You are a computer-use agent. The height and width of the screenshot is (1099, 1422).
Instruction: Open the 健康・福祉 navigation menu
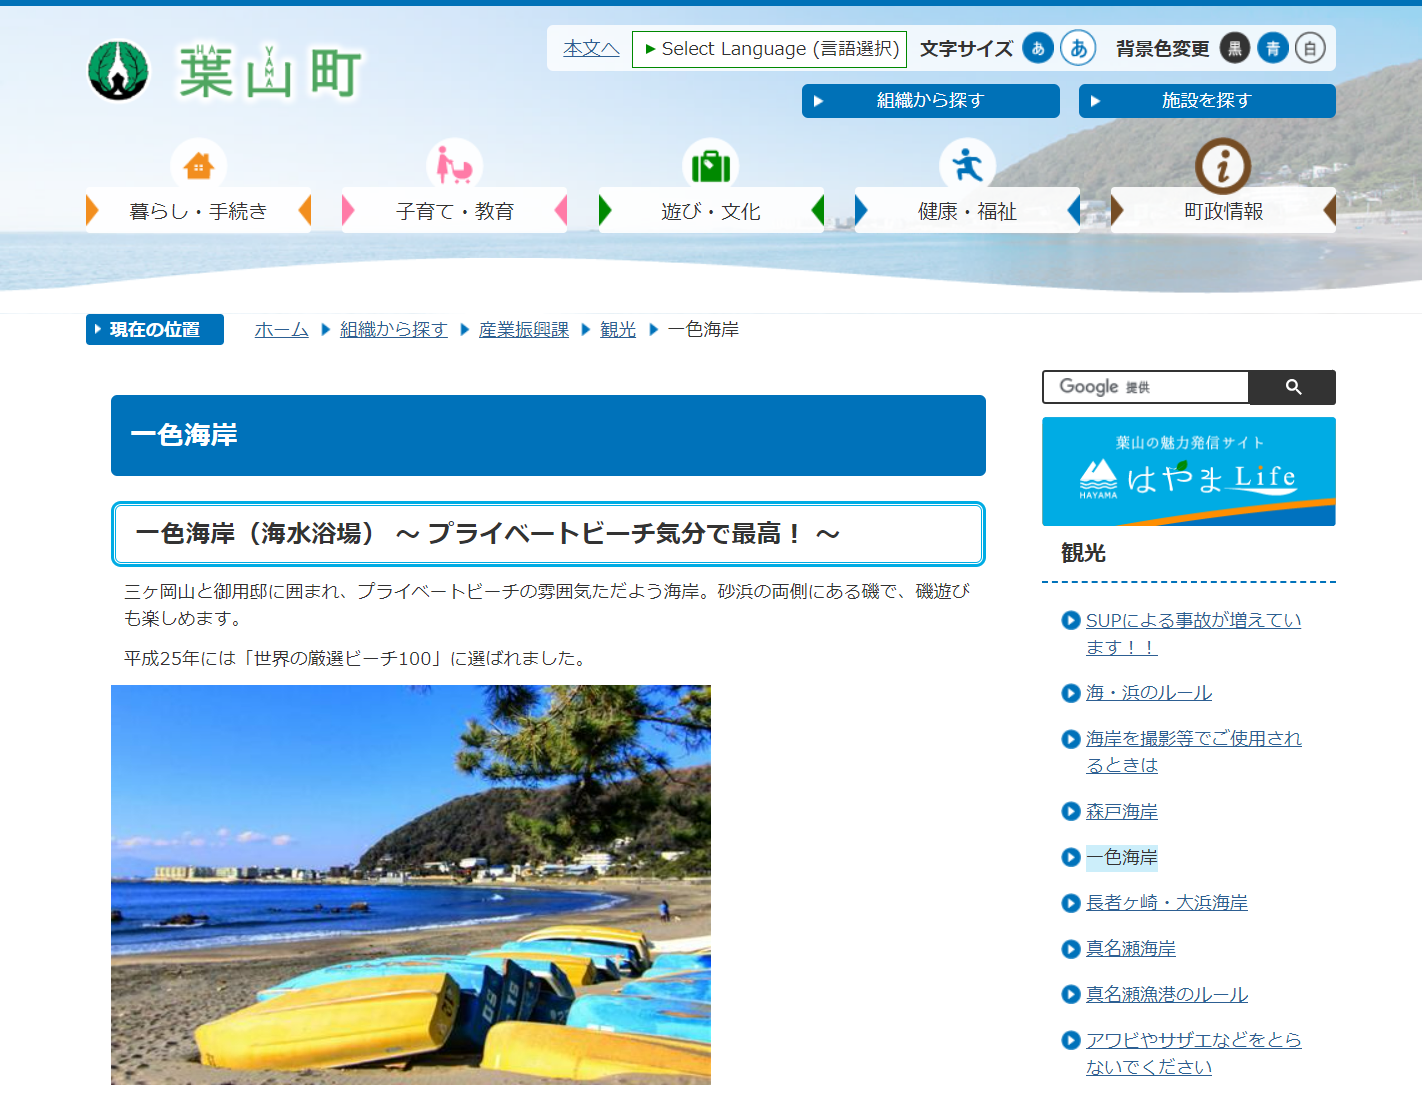(967, 211)
